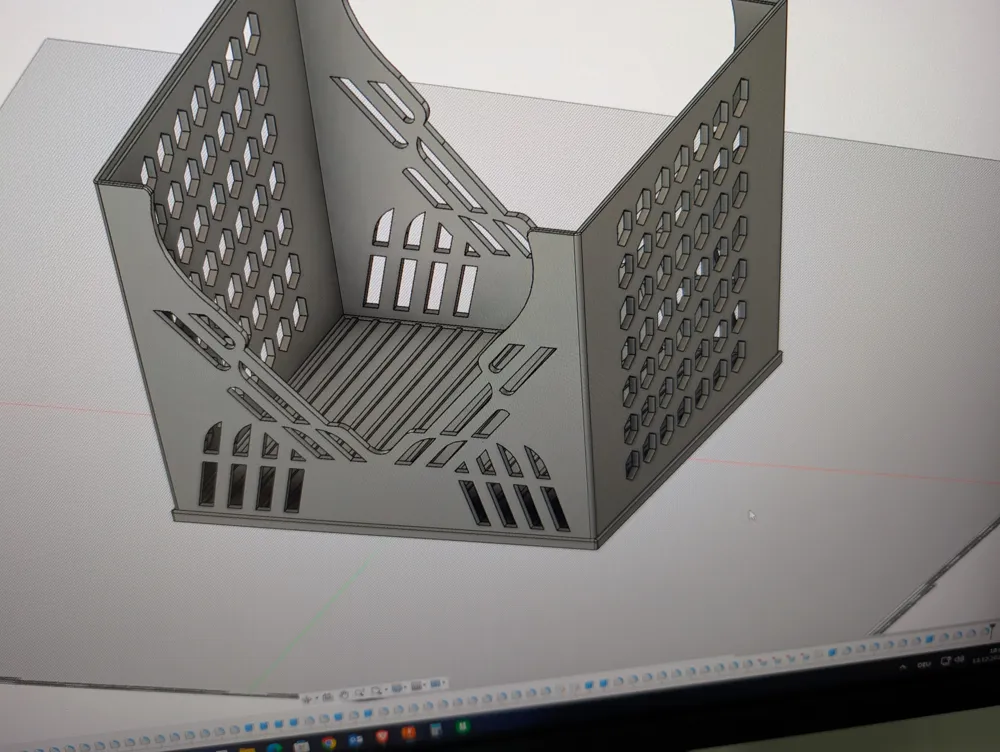Choose the Zoom Window magnifier tool
The image size is (1000, 752).
point(376,689)
